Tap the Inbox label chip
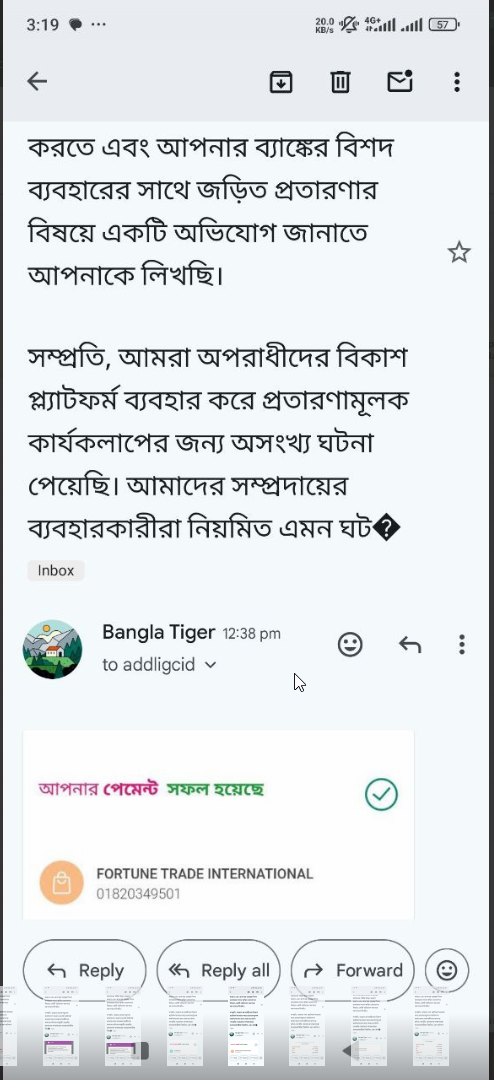Viewport: 494px width, 1080px height. coord(56,570)
